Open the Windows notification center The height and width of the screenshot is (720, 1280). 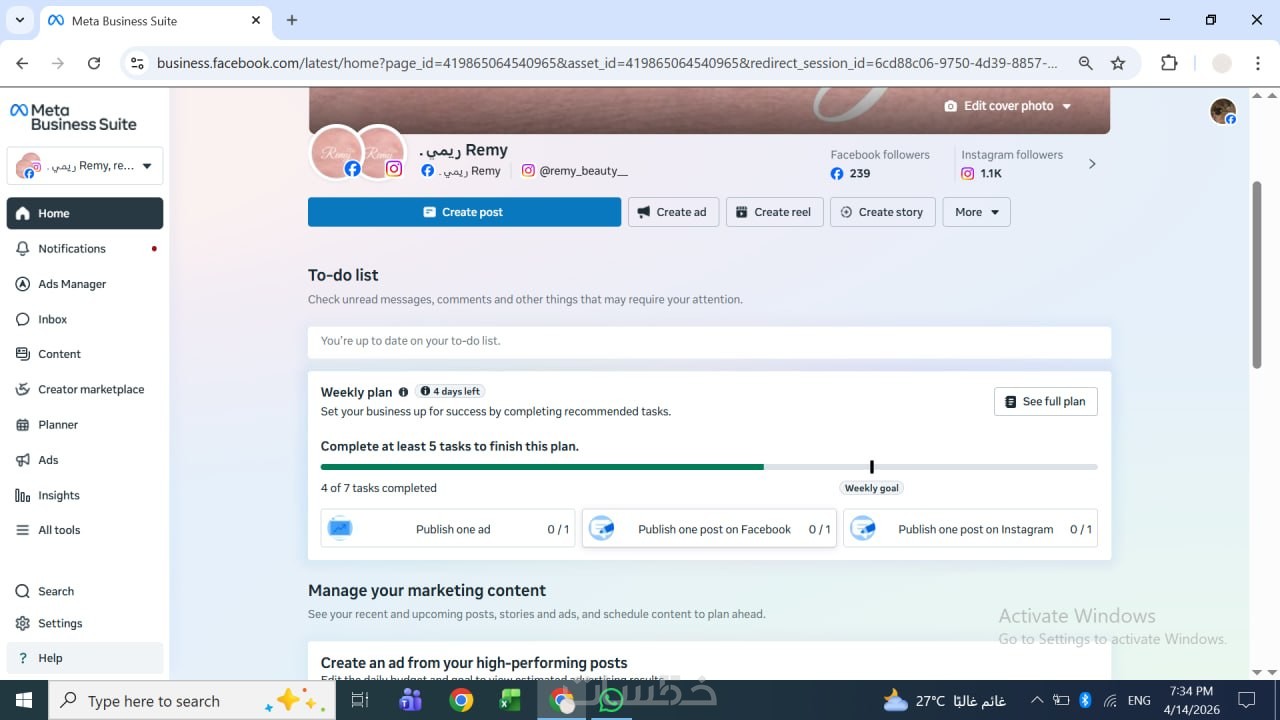click(1247, 700)
